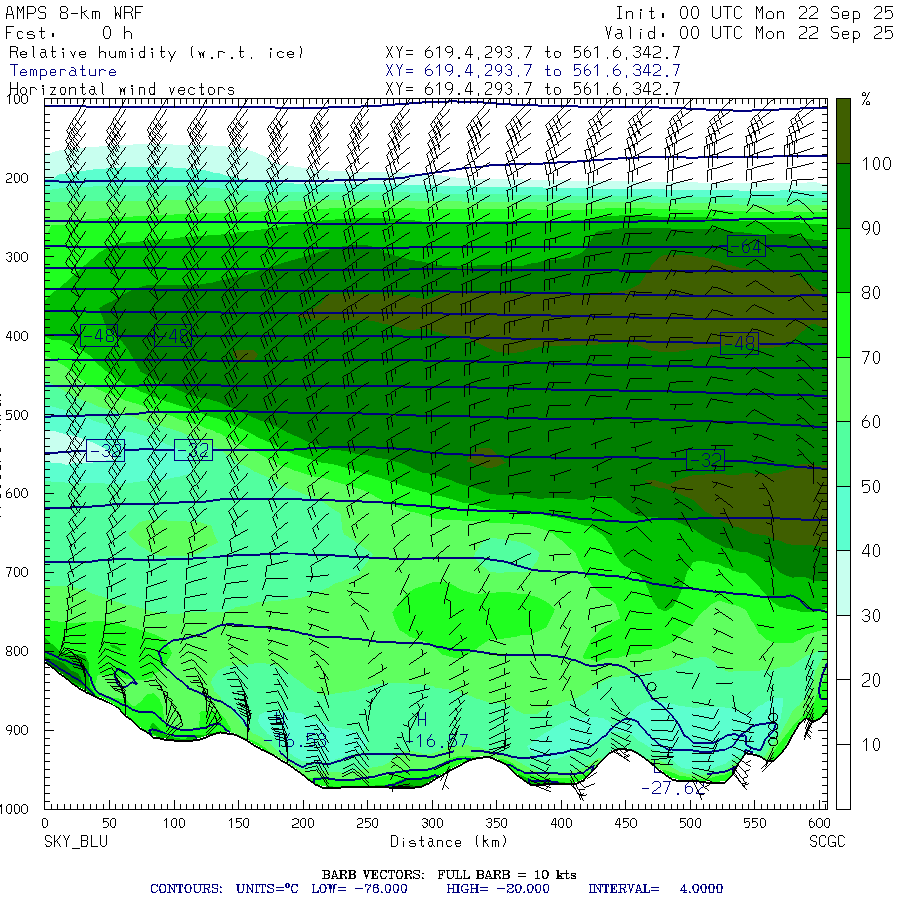This screenshot has width=900, height=900.
Task: Click distance axis tick "150"
Action: [x=238, y=823]
